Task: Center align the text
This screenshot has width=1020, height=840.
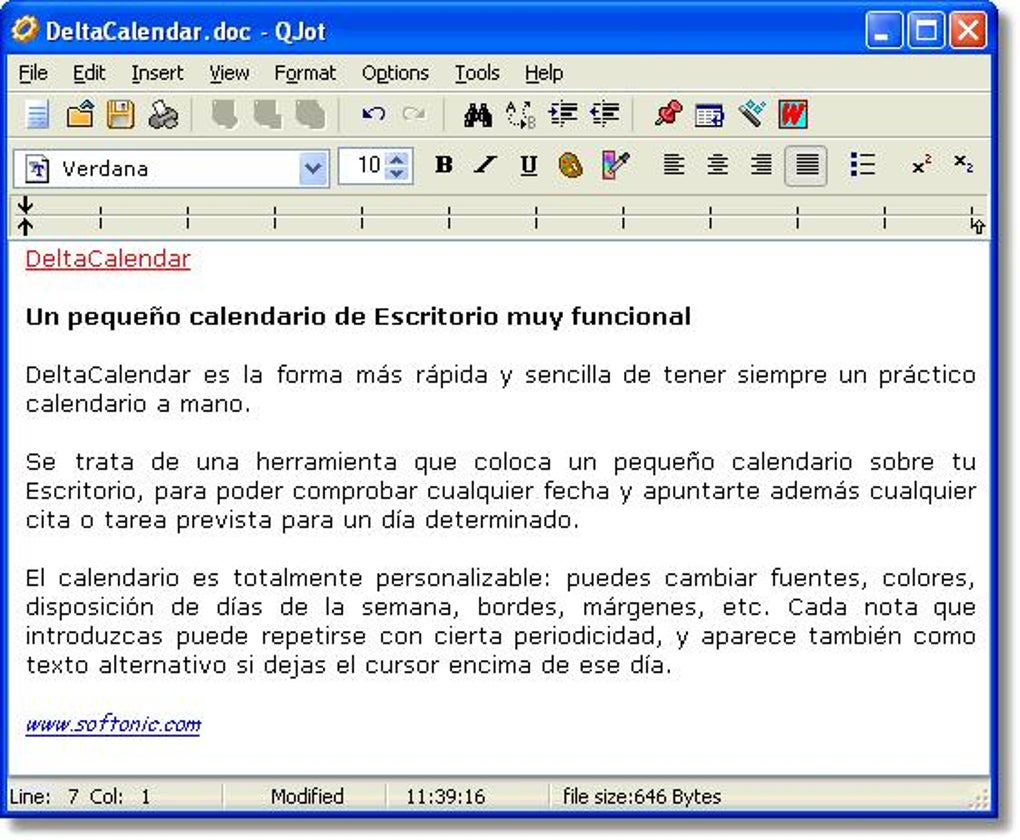Action: (718, 165)
